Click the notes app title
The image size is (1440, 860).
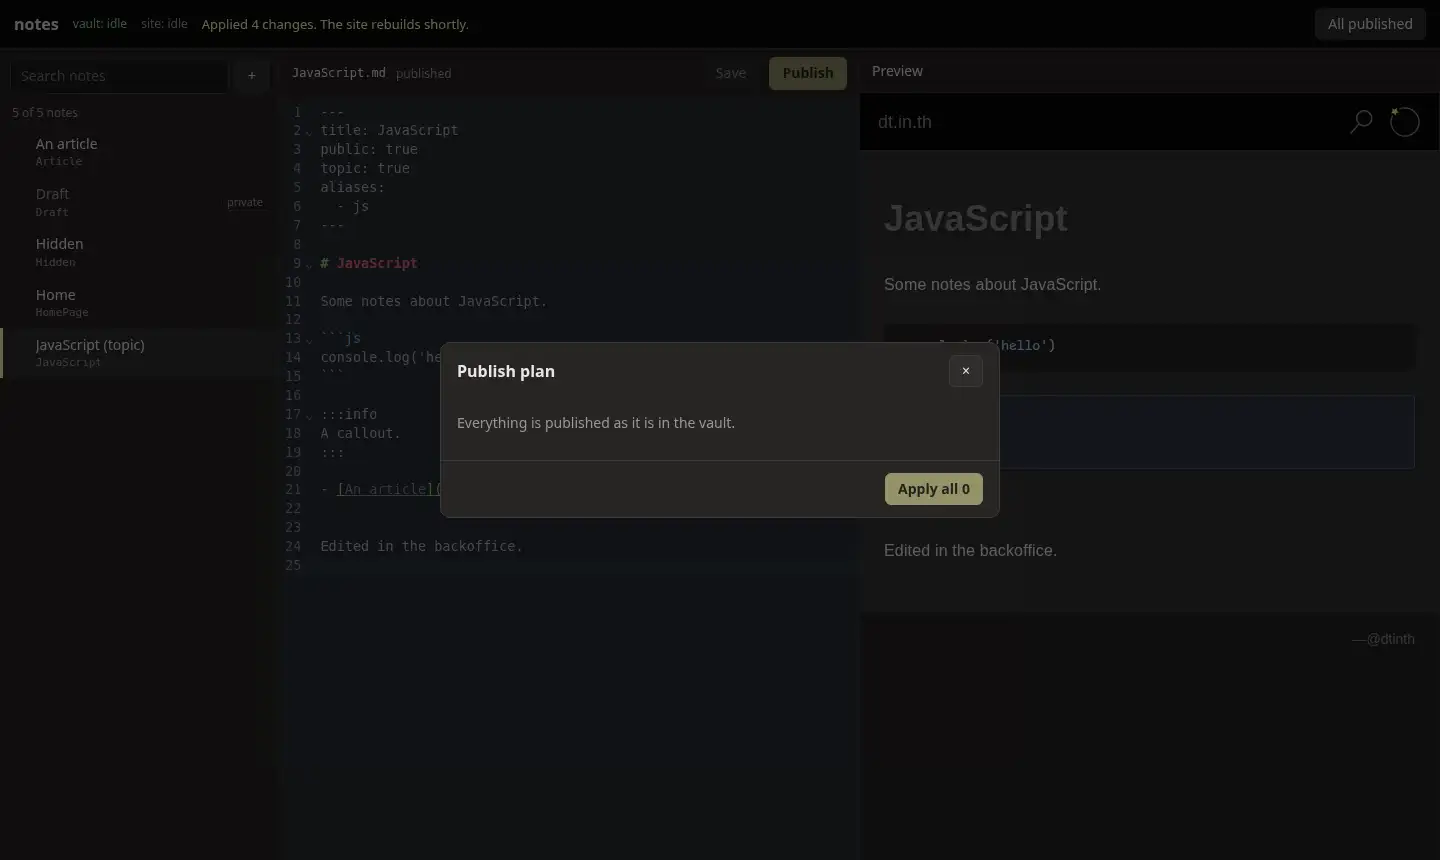point(36,24)
